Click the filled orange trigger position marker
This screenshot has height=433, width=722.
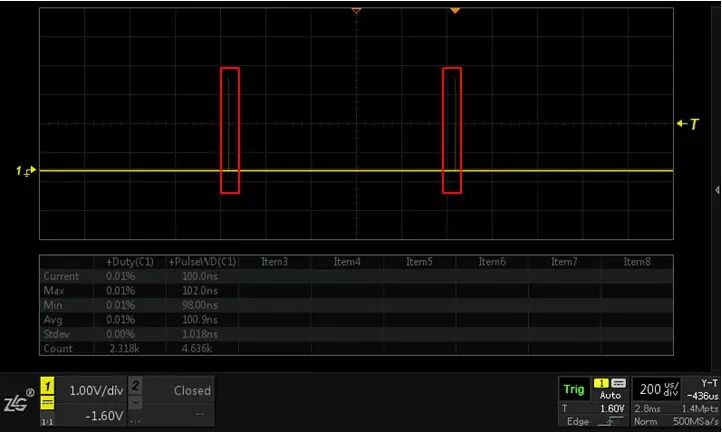455,10
